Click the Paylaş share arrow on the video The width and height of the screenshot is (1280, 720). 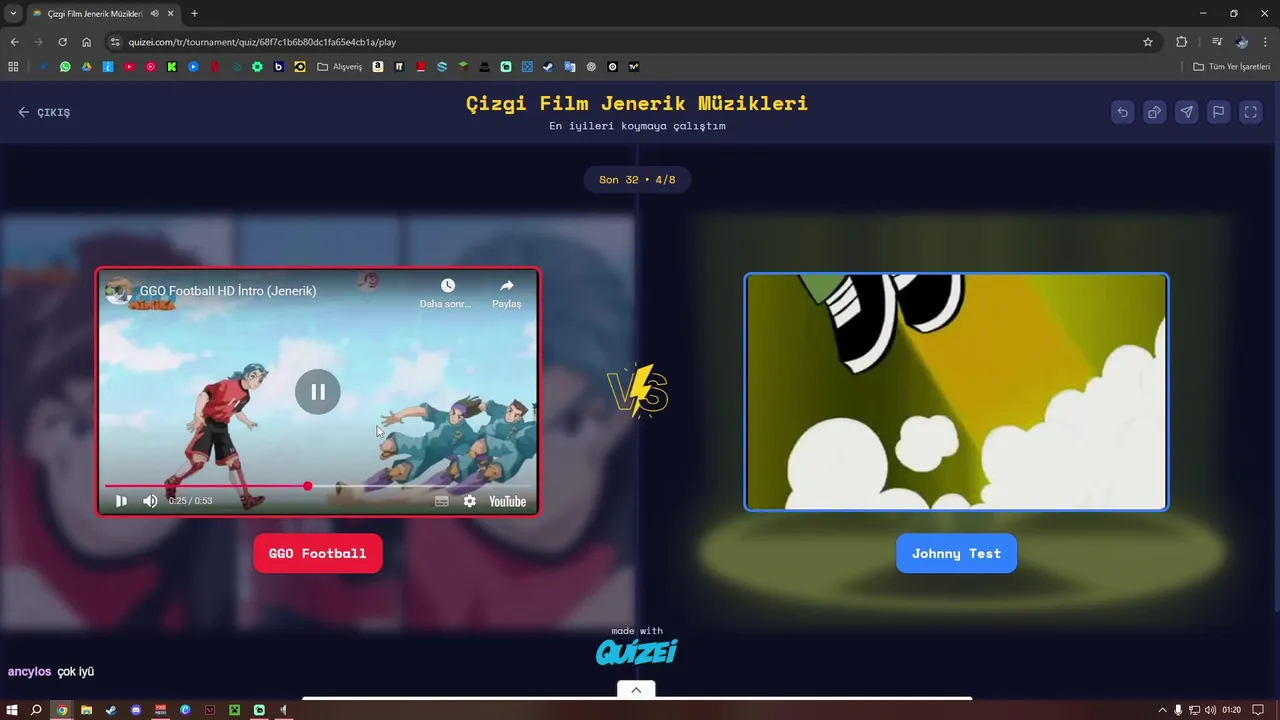coord(506,292)
